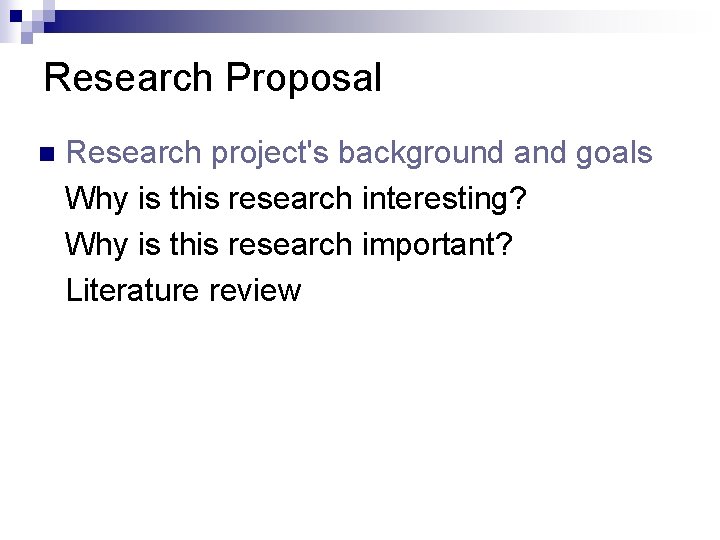The height and width of the screenshot is (540, 720).
Task: Click the word 'background' in bullet line
Action: point(421,153)
